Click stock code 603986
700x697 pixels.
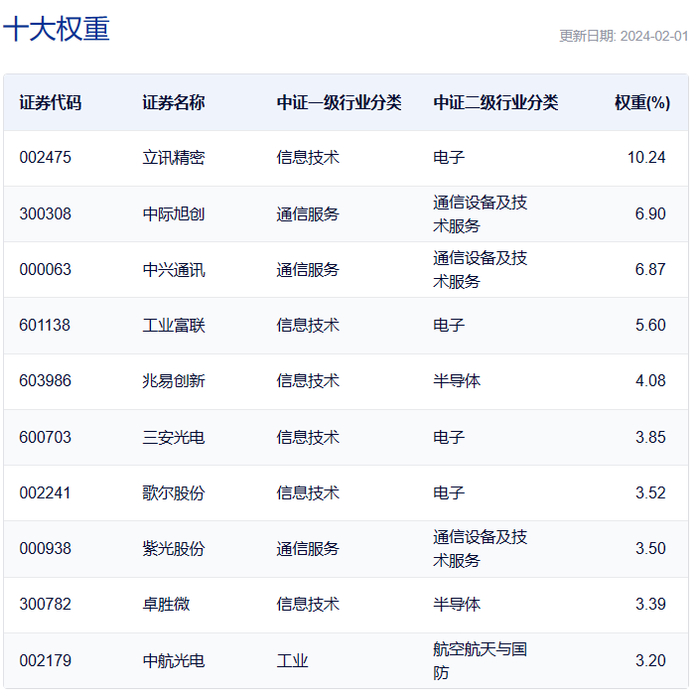45,381
